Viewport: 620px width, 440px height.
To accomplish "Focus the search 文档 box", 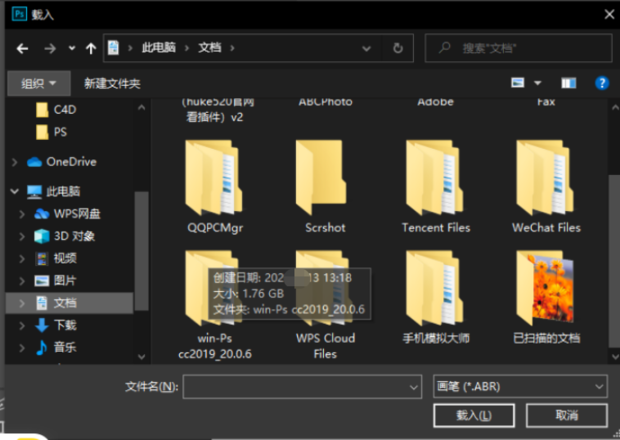I will coord(518,48).
